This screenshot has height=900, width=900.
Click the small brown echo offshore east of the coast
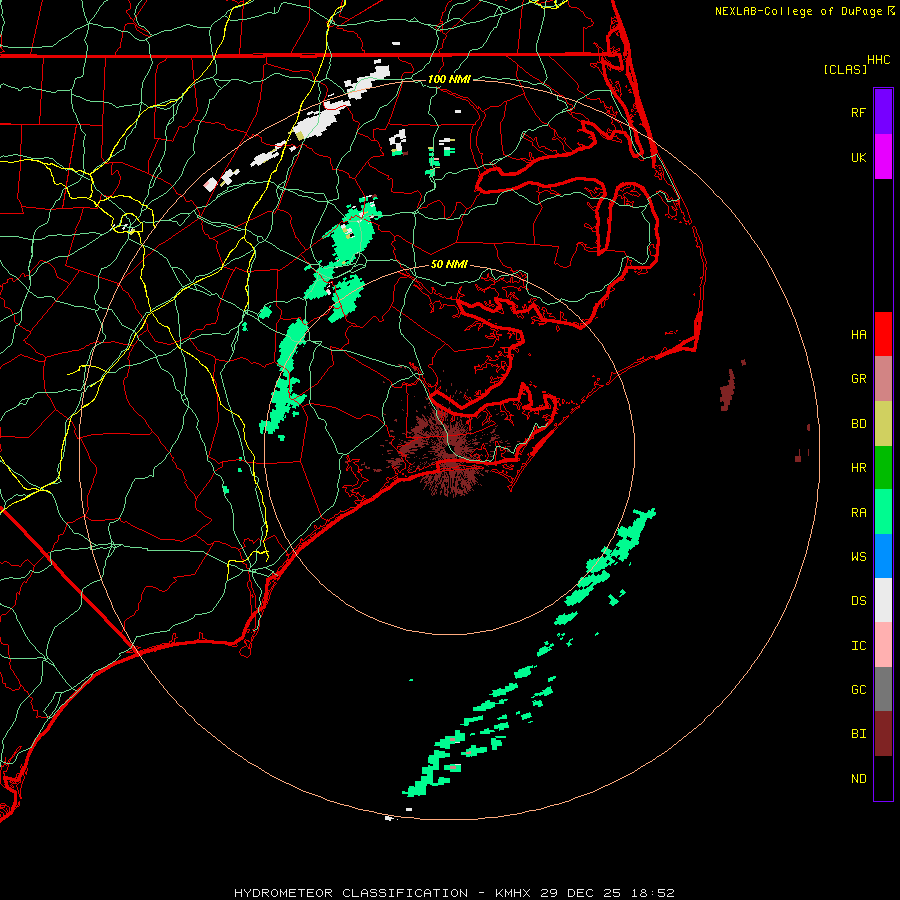728,390
